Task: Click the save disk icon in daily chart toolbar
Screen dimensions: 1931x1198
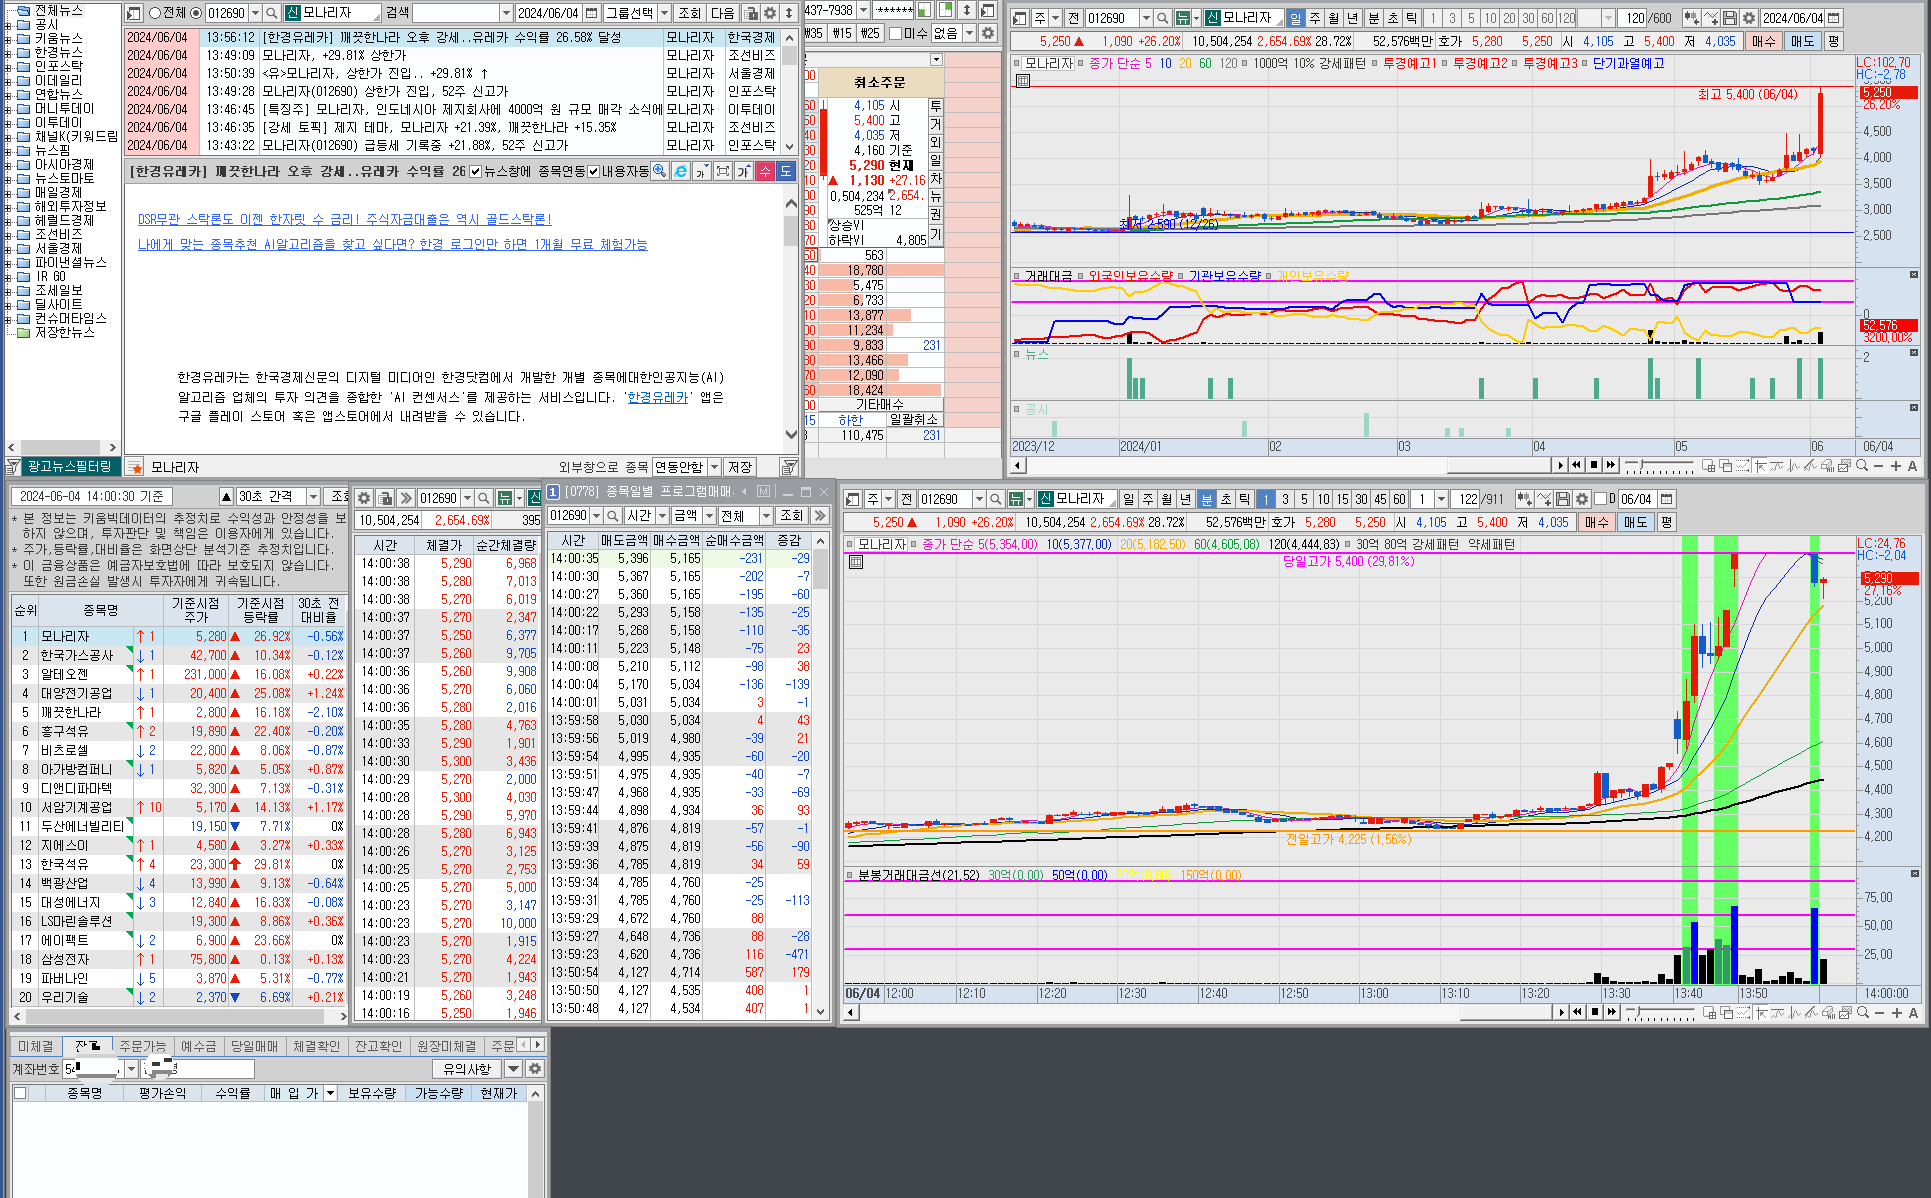Action: [x=1729, y=18]
